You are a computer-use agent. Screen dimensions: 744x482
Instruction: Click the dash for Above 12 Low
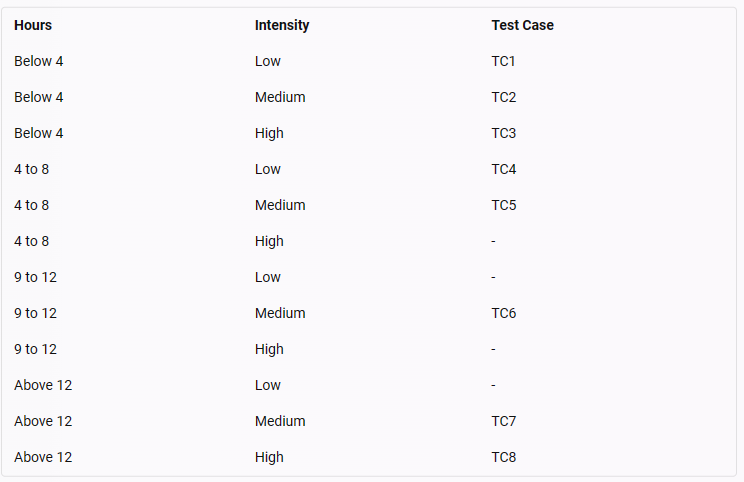click(493, 385)
